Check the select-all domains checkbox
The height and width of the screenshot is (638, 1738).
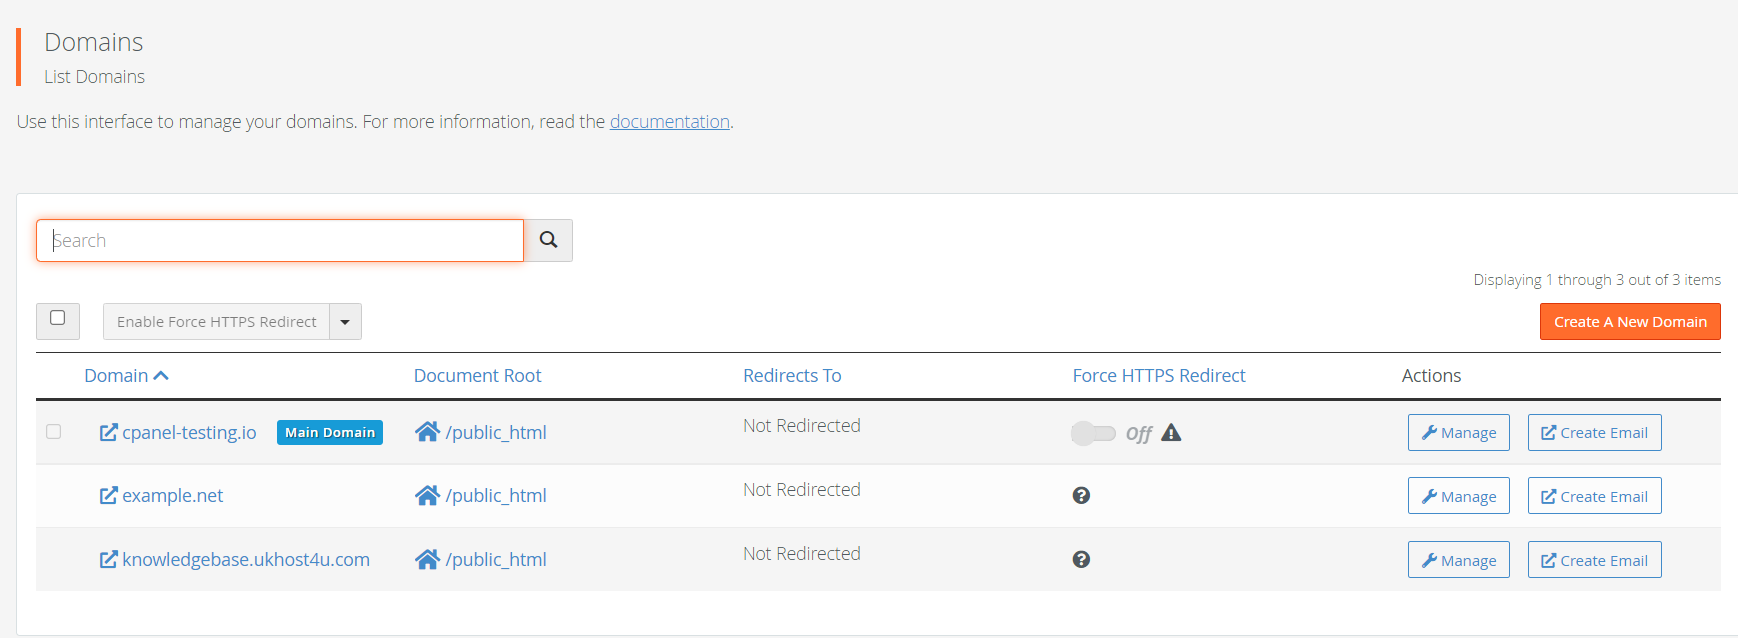pos(58,318)
